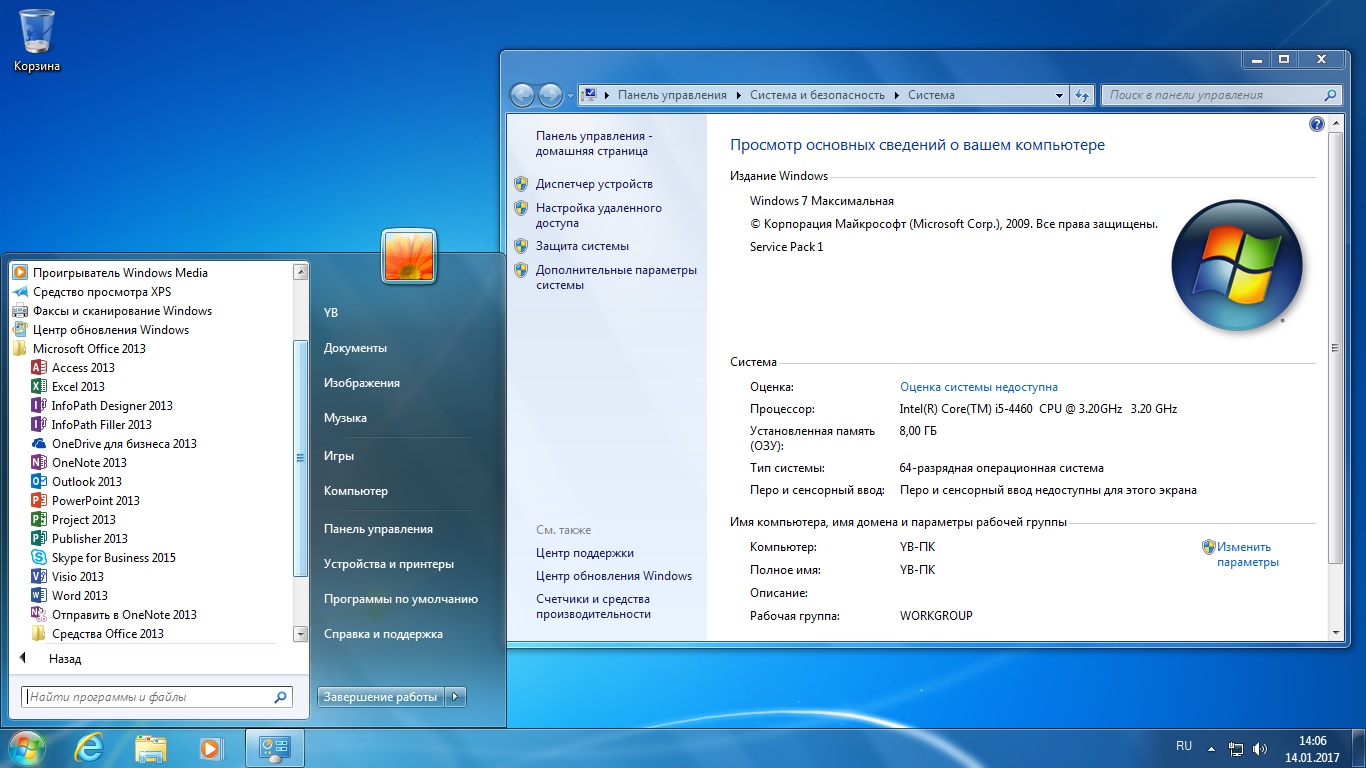Click Оценка системы недоступна link
Viewport: 1366px width, 768px height.
pyautogui.click(x=979, y=387)
